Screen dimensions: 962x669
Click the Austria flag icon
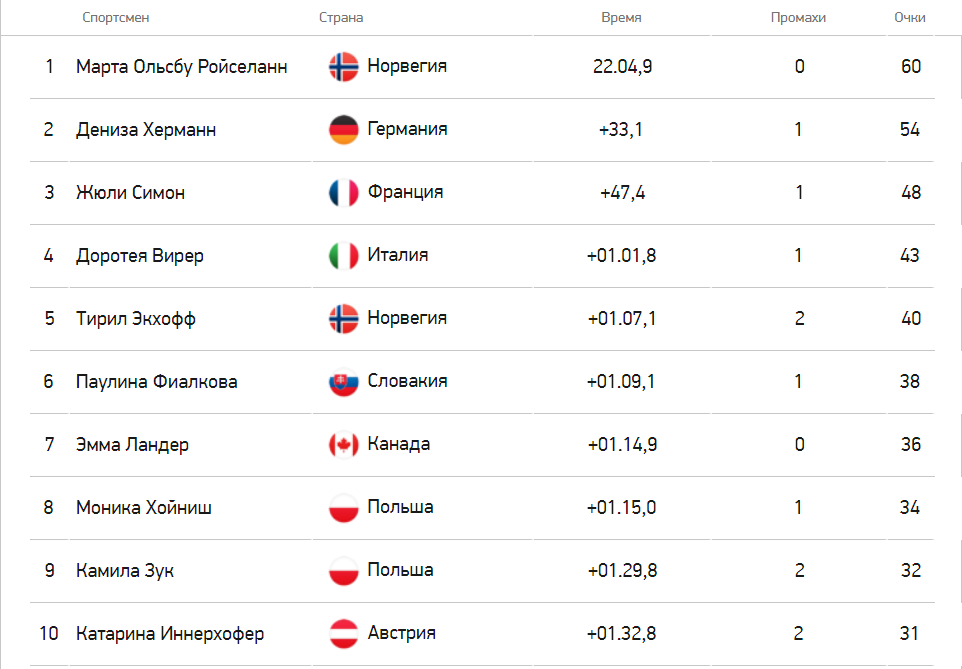point(344,634)
